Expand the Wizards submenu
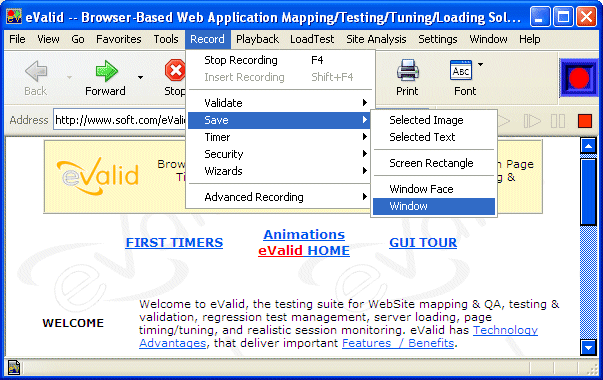603x380 pixels. pos(279,171)
